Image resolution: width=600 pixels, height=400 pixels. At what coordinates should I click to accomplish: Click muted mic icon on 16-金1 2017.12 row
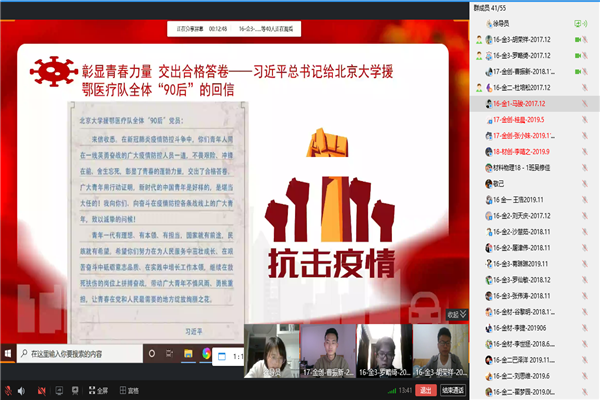585,104
